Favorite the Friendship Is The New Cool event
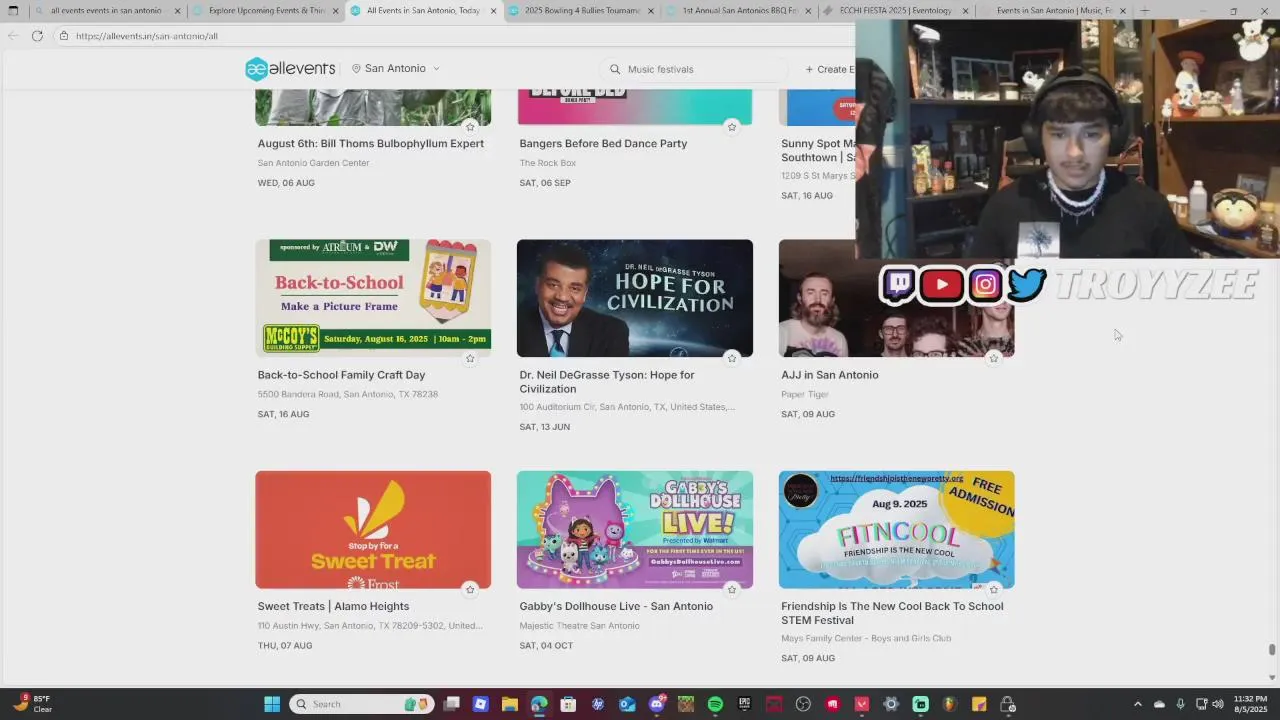The height and width of the screenshot is (720, 1280). (x=993, y=589)
